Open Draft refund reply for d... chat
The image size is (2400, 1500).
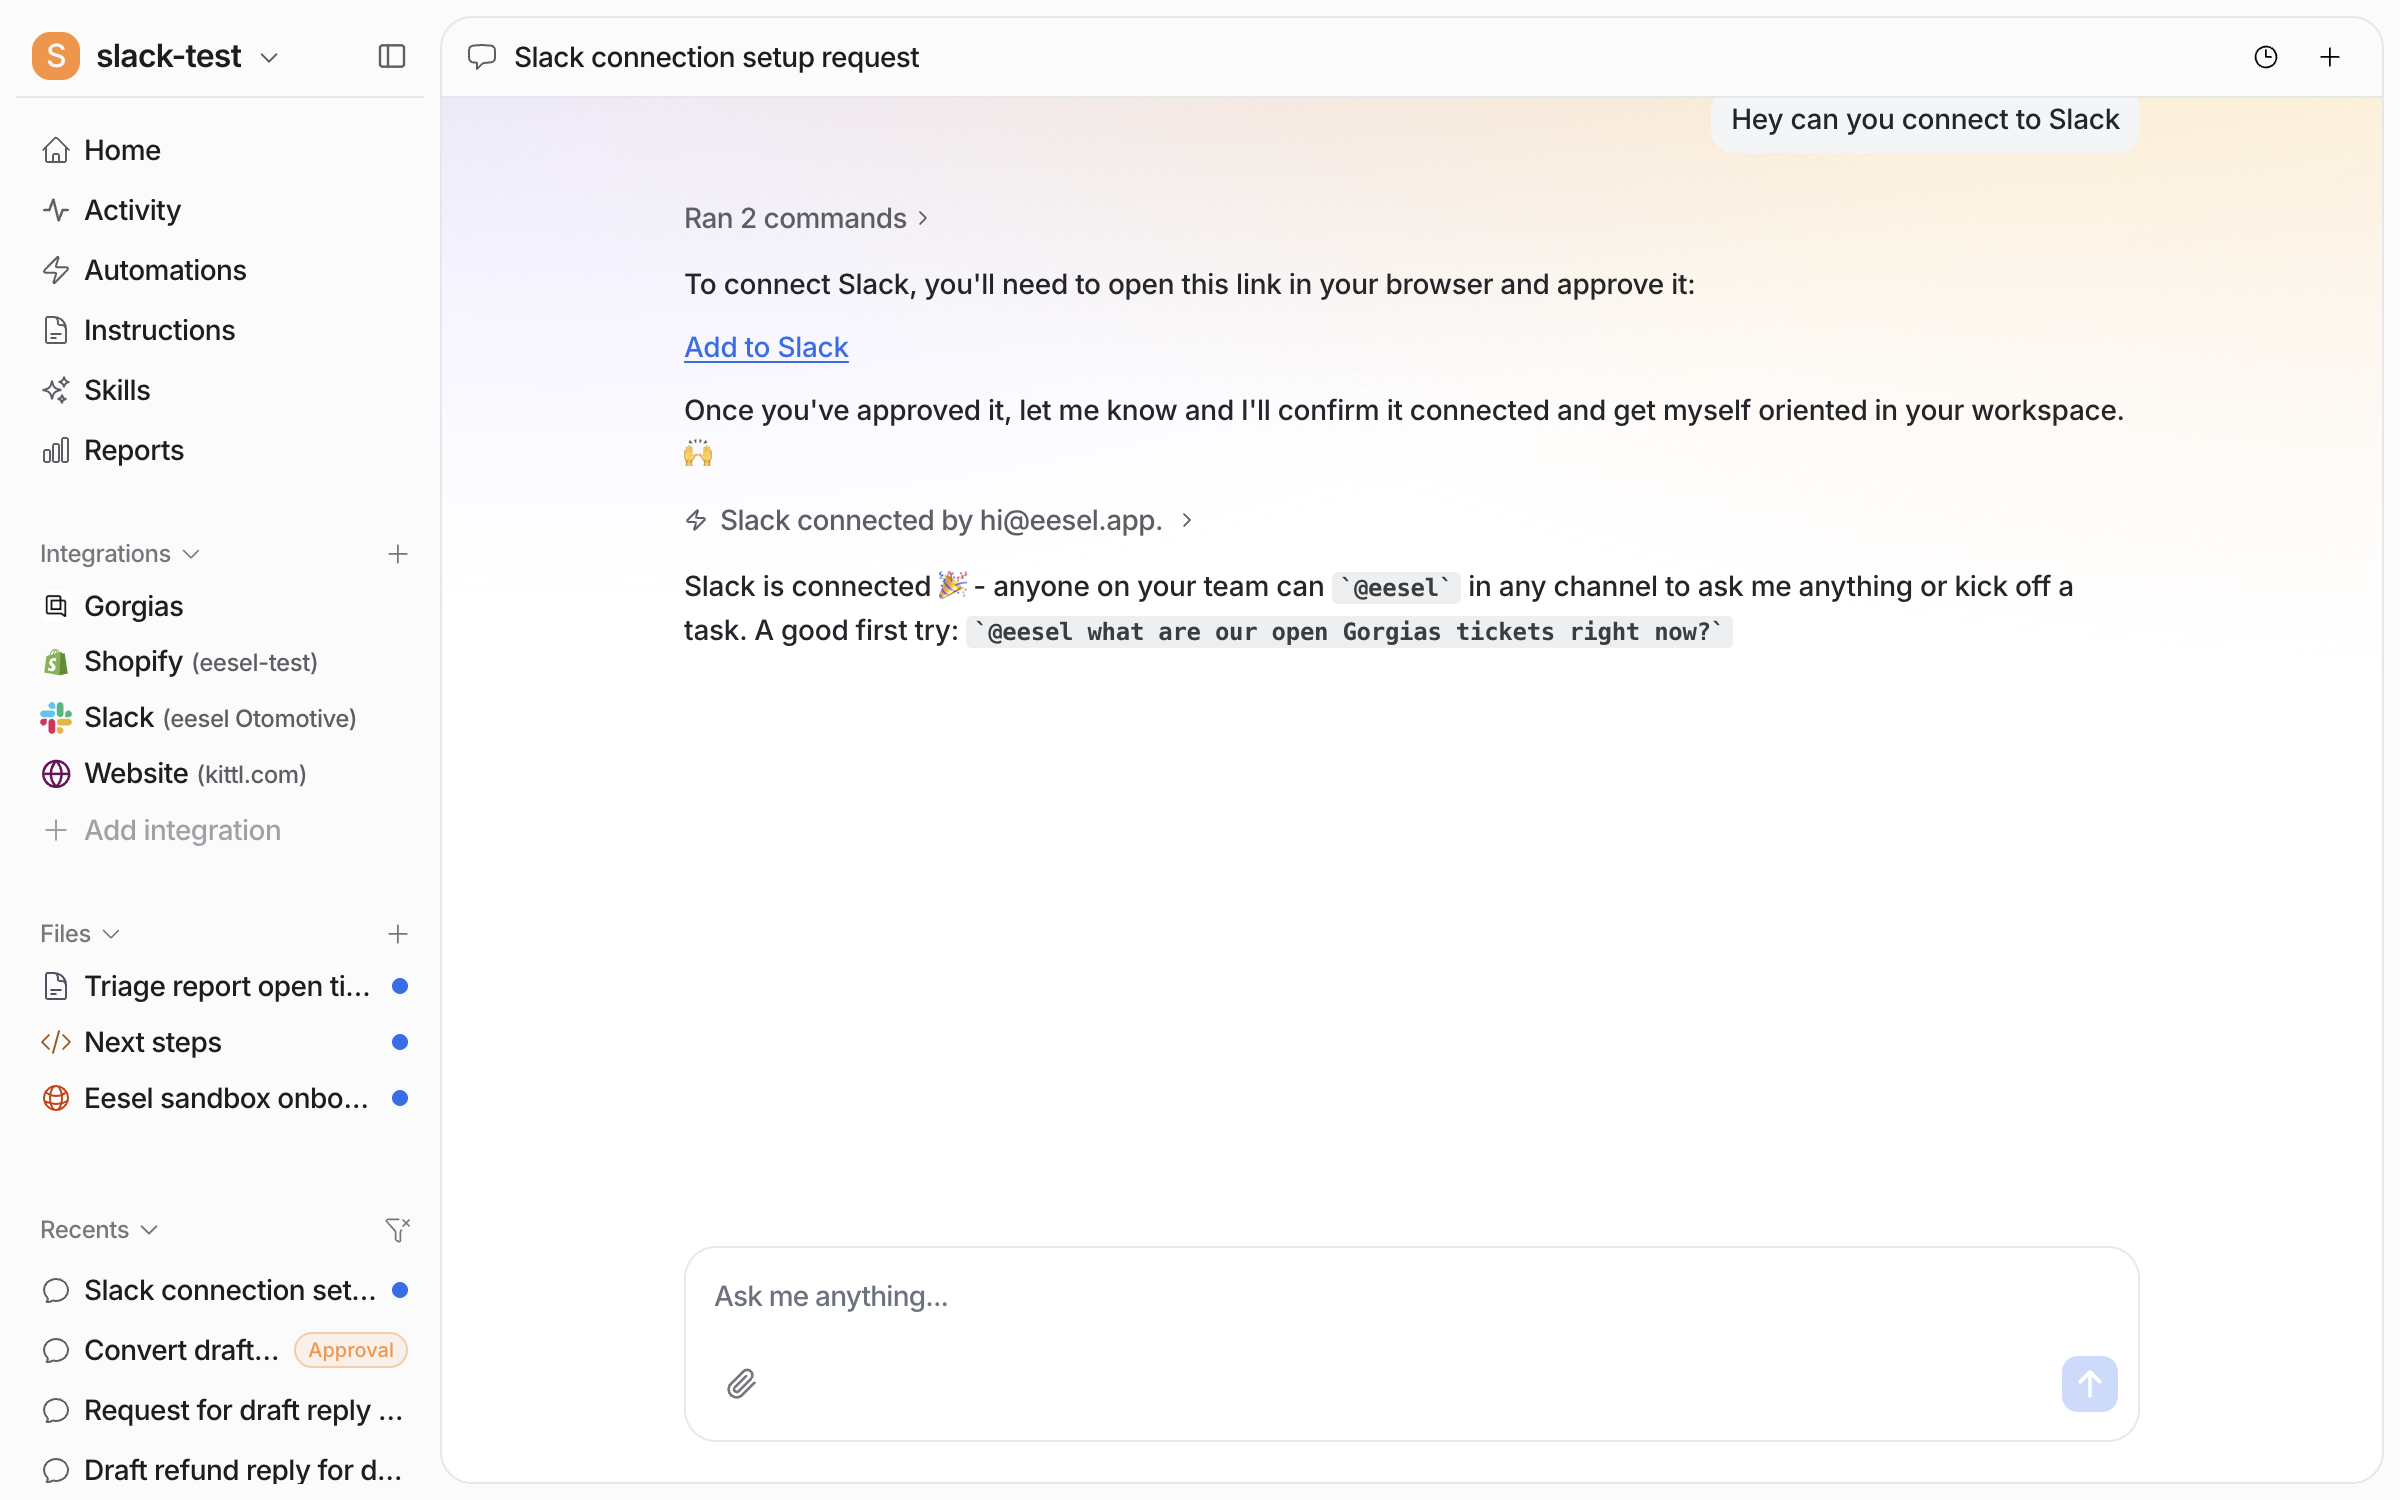220,1470
